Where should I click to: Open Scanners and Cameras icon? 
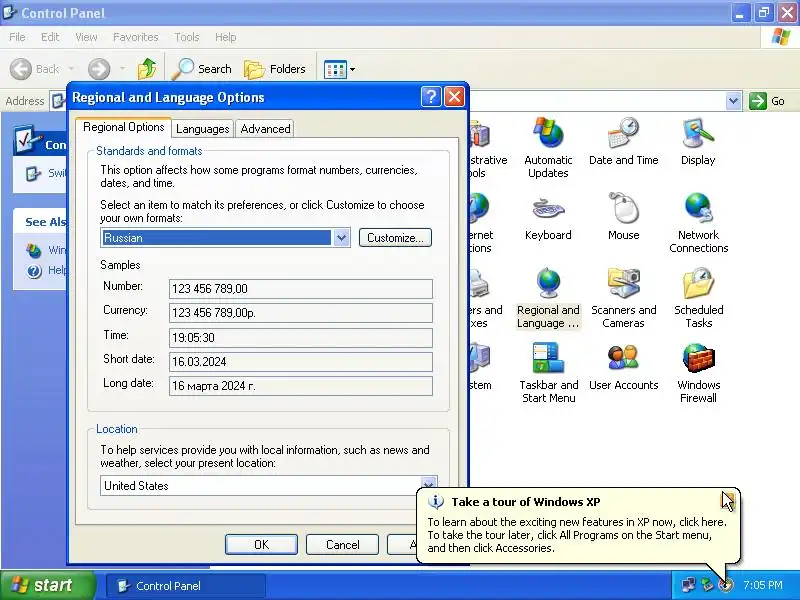click(x=623, y=297)
